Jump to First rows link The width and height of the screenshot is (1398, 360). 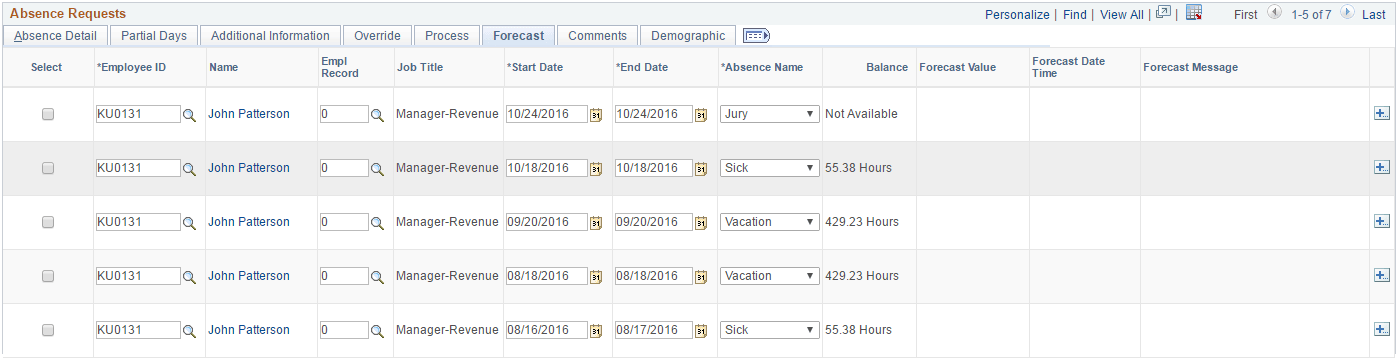point(1246,15)
